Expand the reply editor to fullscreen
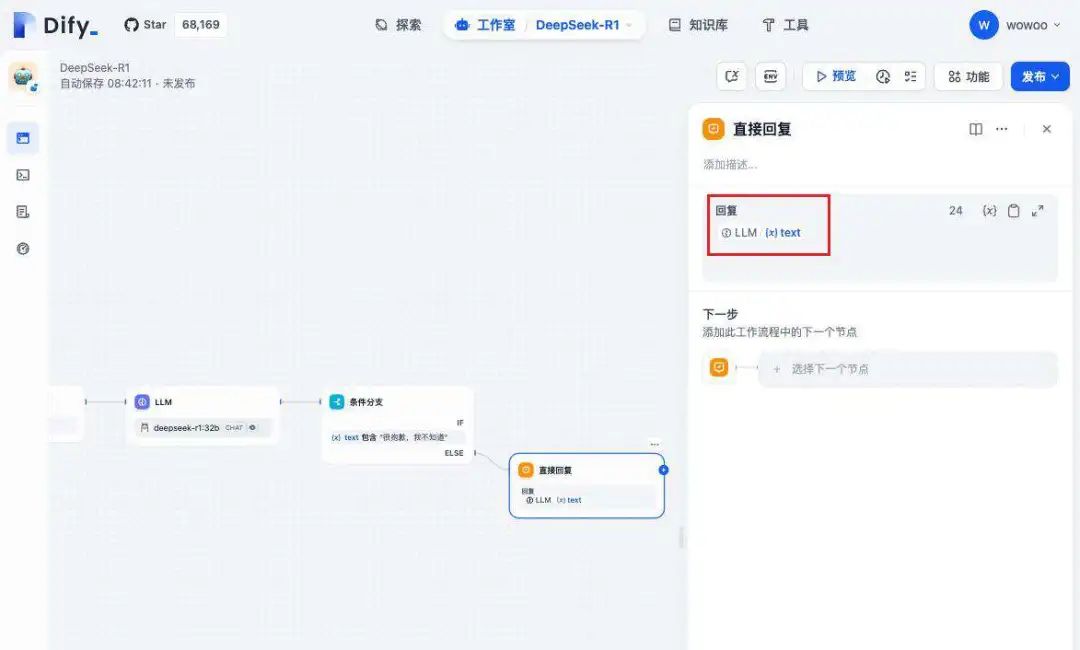This screenshot has width=1080, height=650. coord(1037,211)
